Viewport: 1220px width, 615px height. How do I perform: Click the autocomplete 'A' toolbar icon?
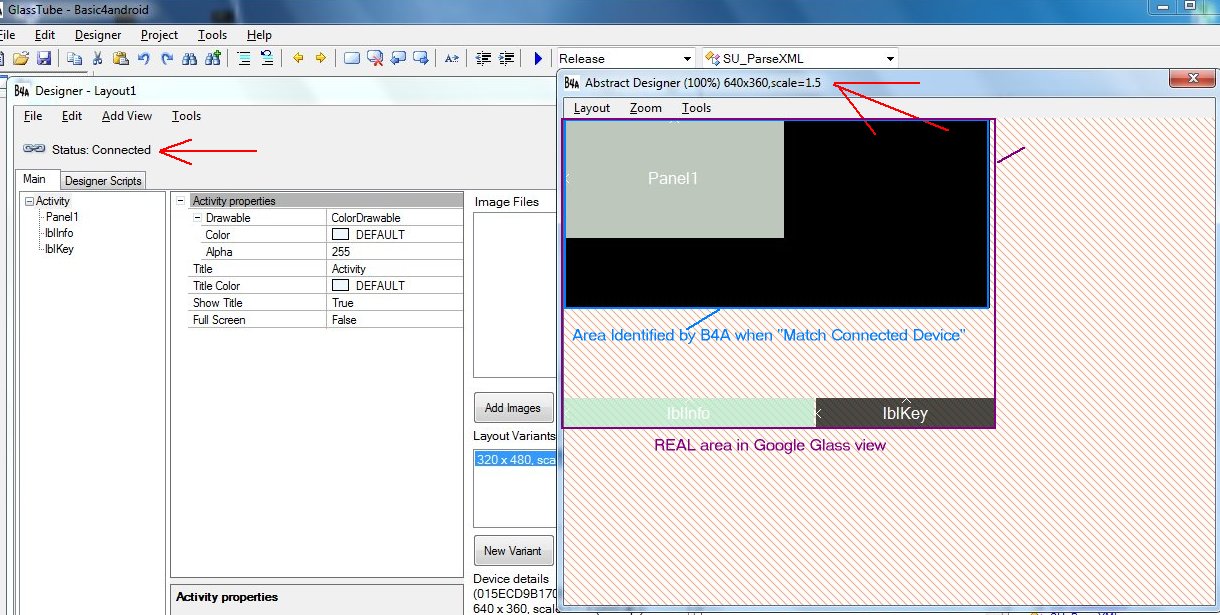click(452, 58)
